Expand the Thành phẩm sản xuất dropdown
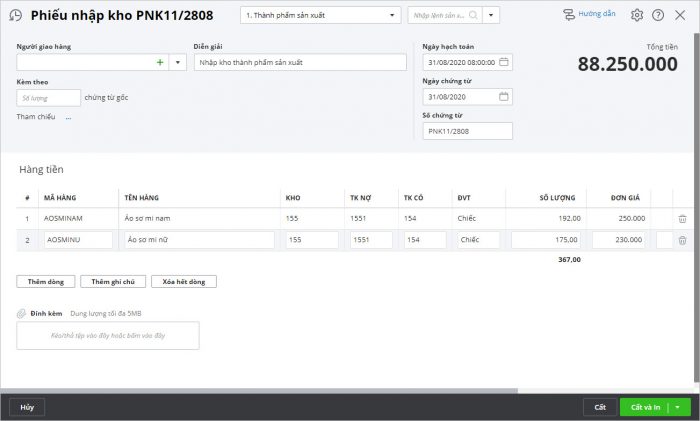Viewport: 700px width, 421px height. 391,16
